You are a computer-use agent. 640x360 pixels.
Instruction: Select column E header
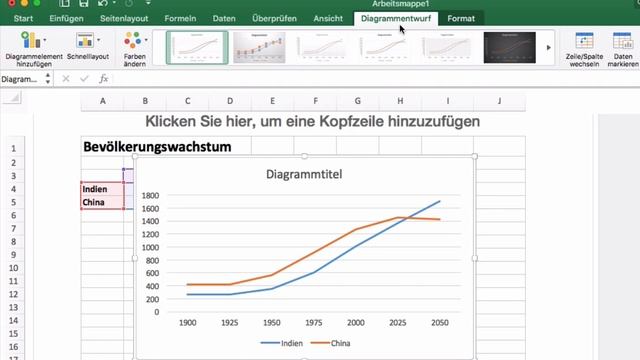[272, 101]
